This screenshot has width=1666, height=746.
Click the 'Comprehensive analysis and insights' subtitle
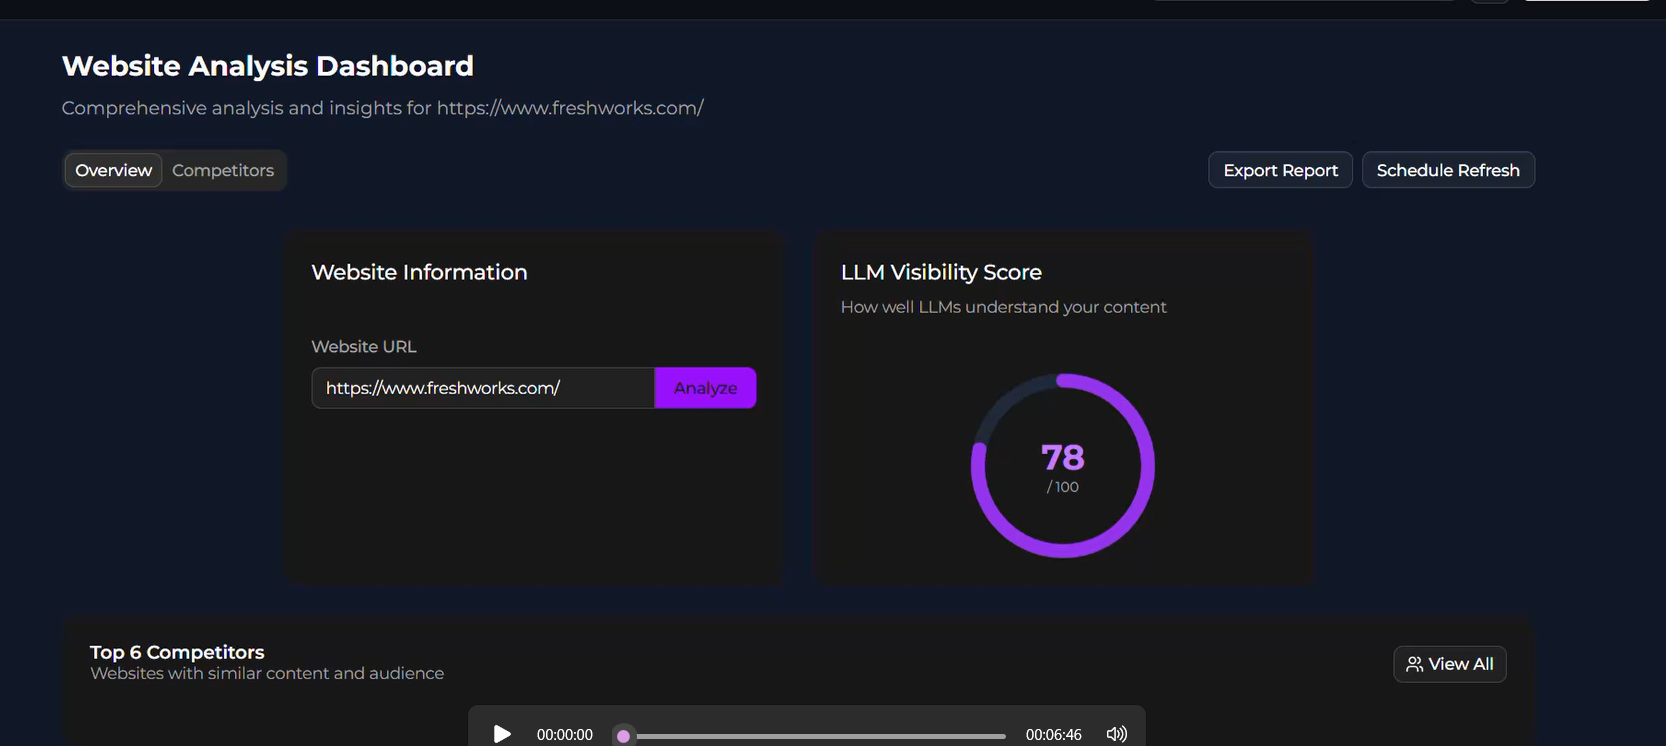[383, 108]
